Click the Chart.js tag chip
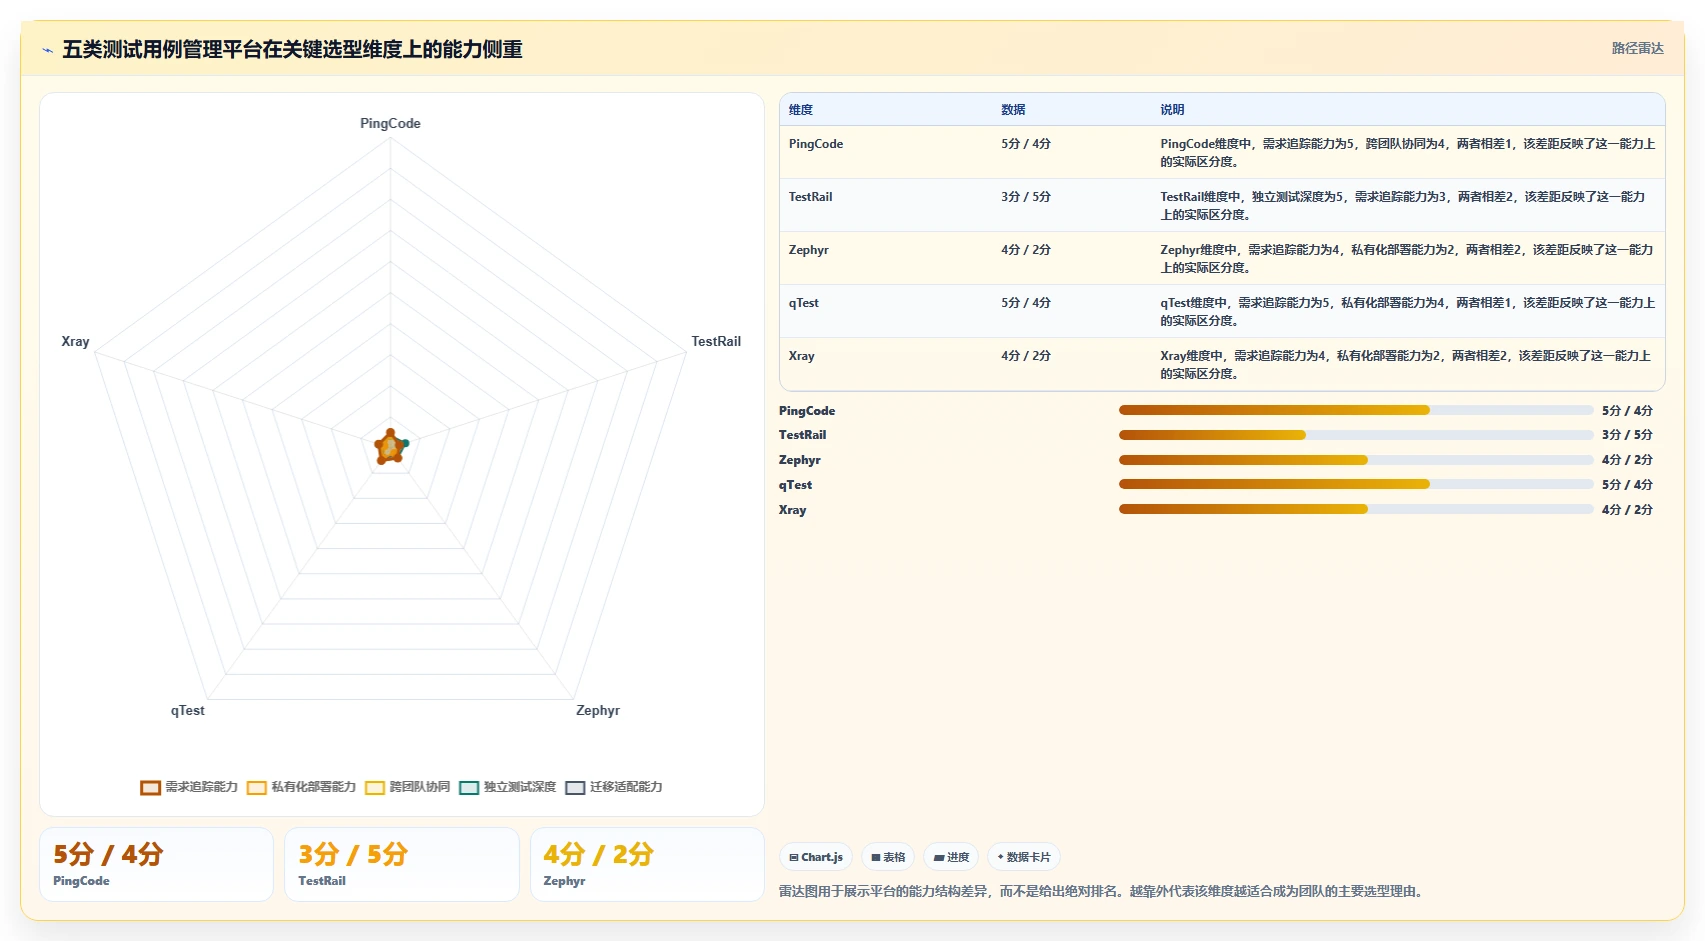The width and height of the screenshot is (1705, 941). 816,857
